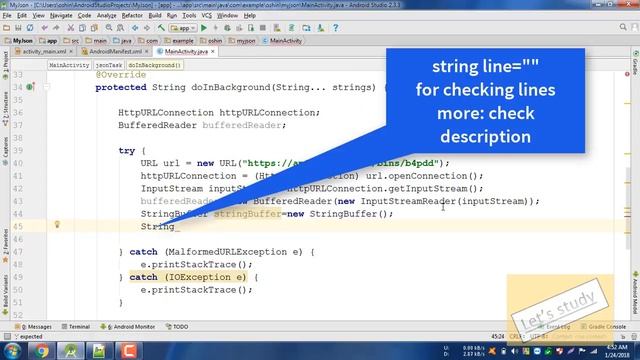Screen dimensions: 640x360
Task: Click the Copy icon in toolbar
Action: [82, 28]
